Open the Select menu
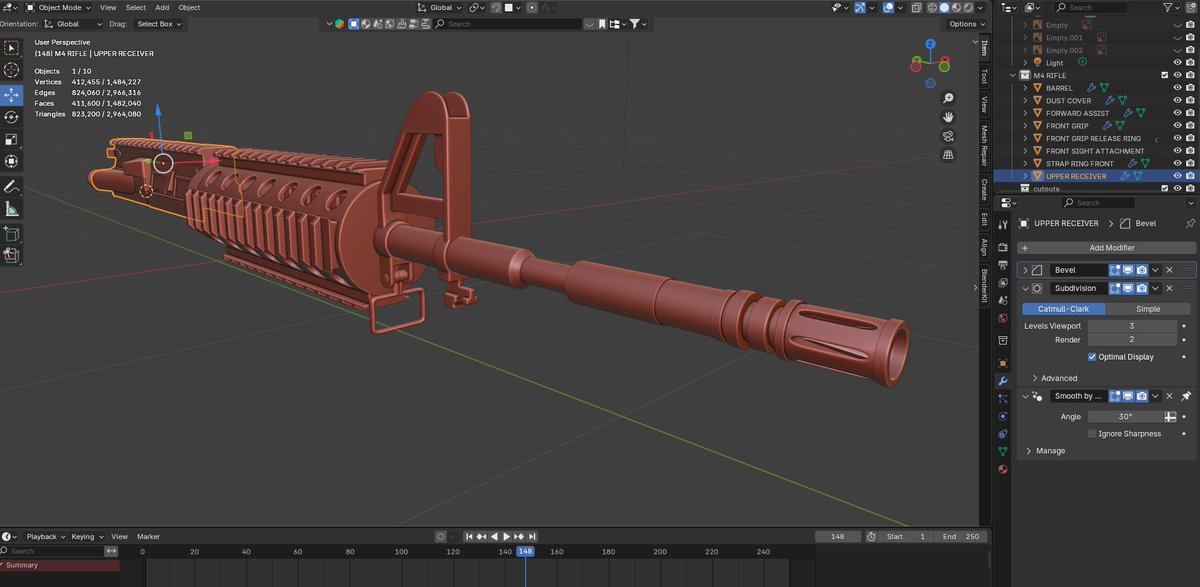The width and height of the screenshot is (1200, 587). point(135,7)
